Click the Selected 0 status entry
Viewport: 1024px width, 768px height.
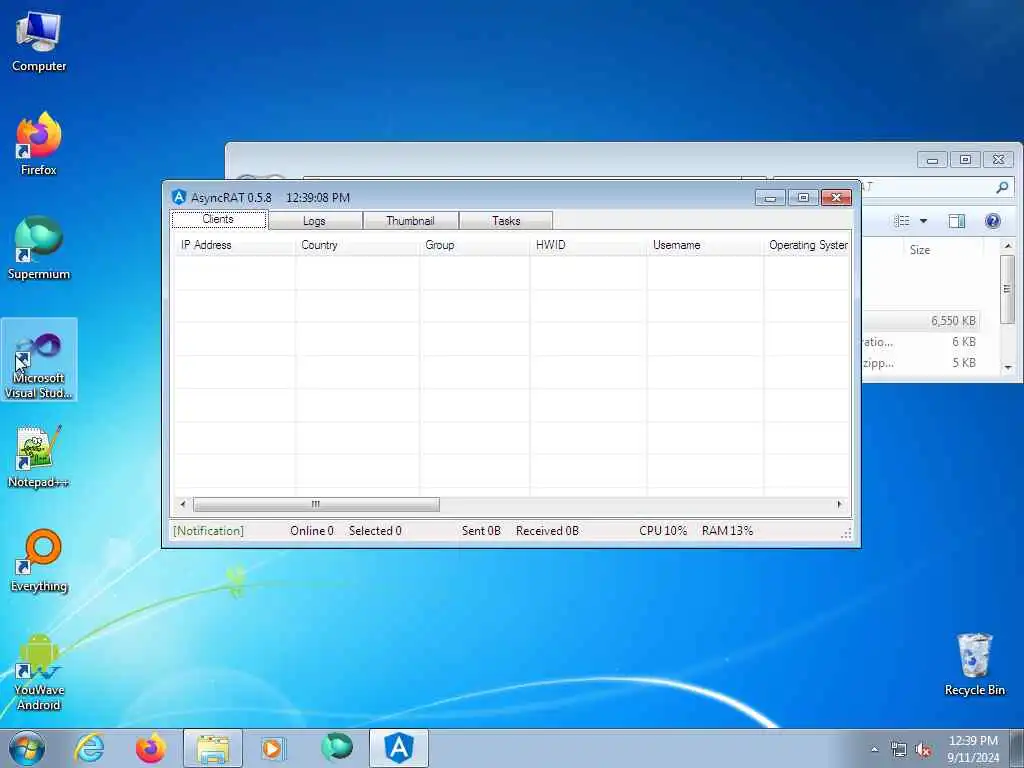click(x=375, y=531)
